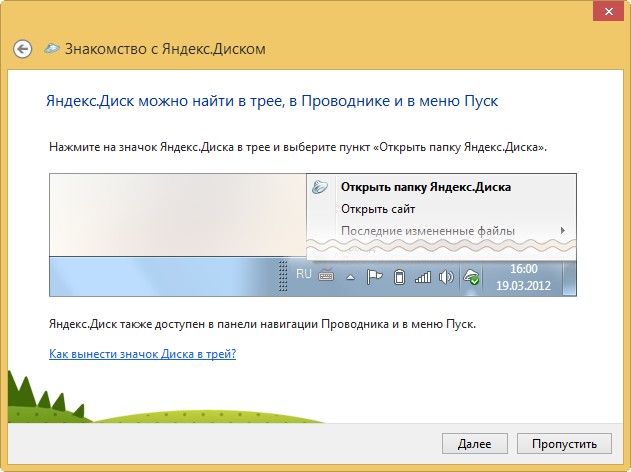Viewport: 631px width, 472px height.
Task: Close the Yandex.Disk intro window
Action: tap(608, 12)
